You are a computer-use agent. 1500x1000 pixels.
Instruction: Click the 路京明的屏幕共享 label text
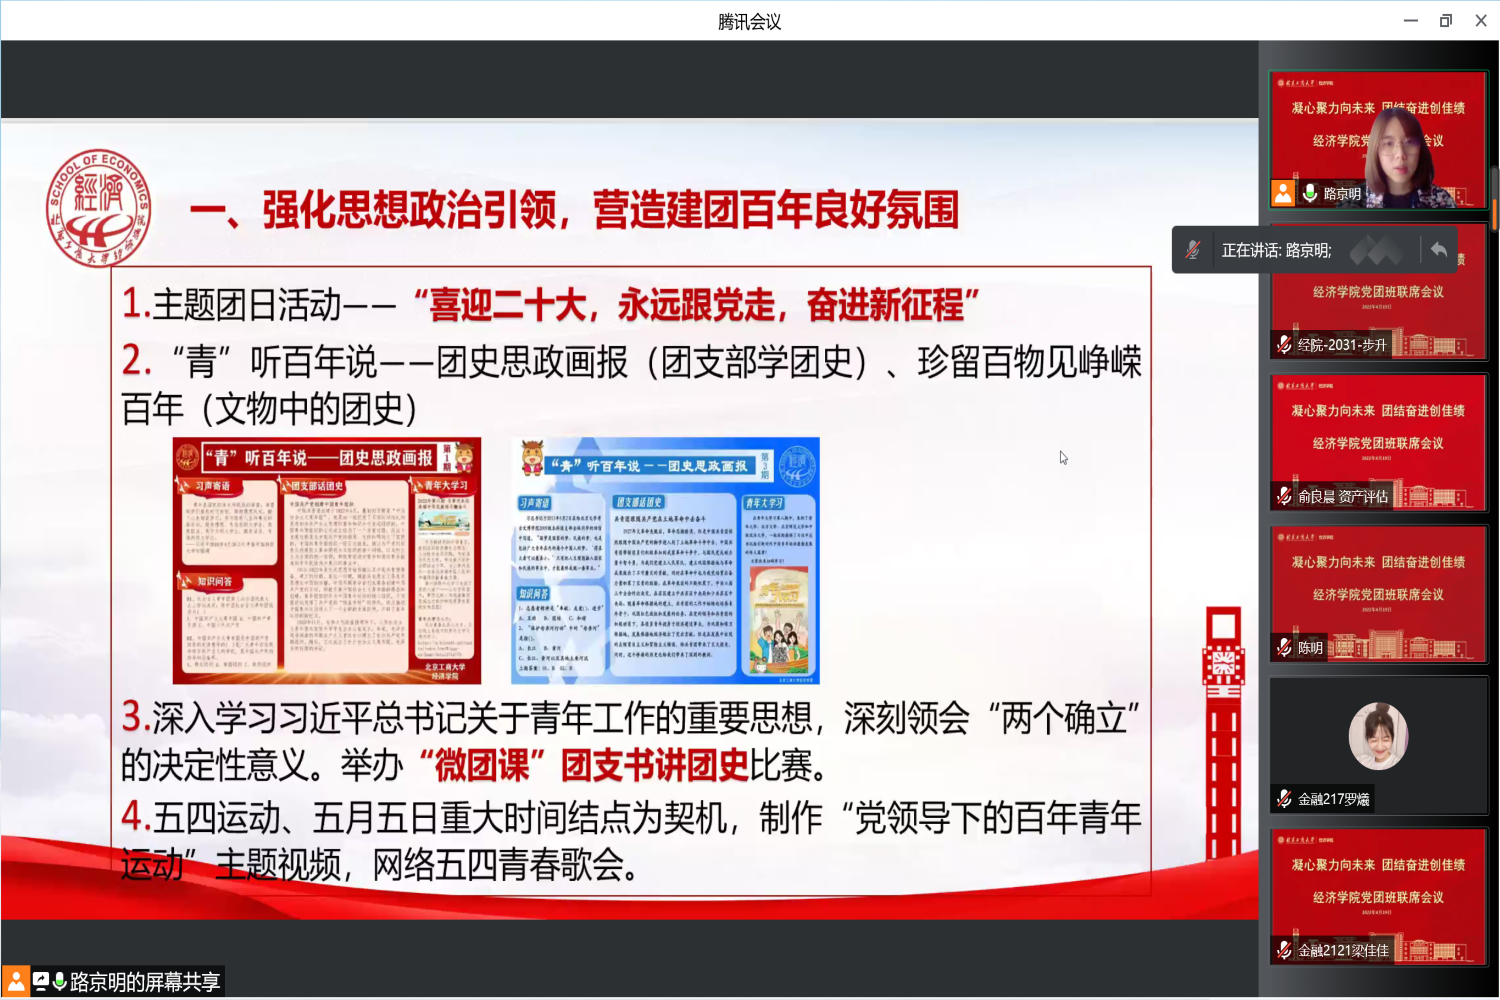pos(145,982)
